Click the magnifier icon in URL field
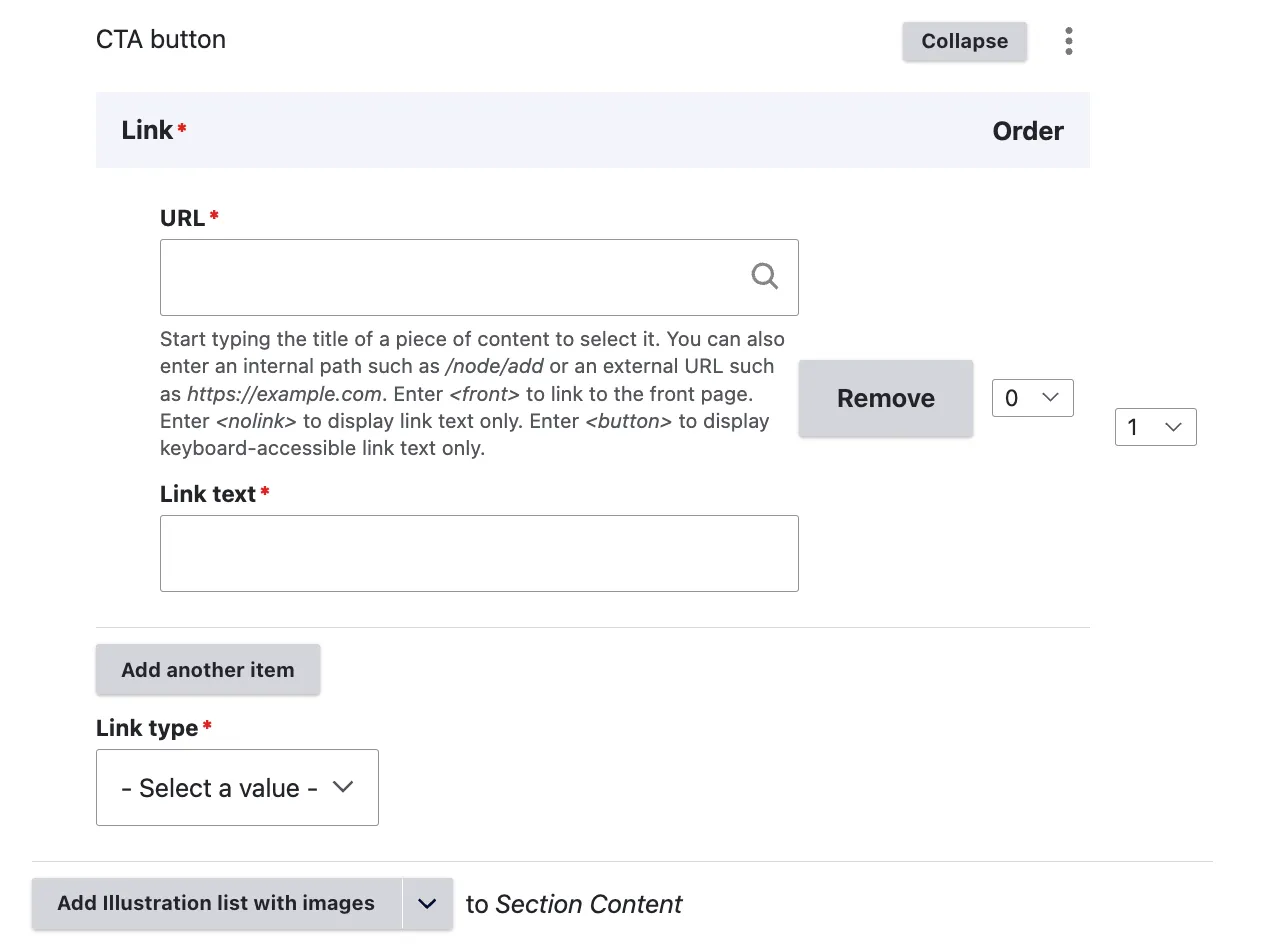The height and width of the screenshot is (952, 1278). point(764,276)
